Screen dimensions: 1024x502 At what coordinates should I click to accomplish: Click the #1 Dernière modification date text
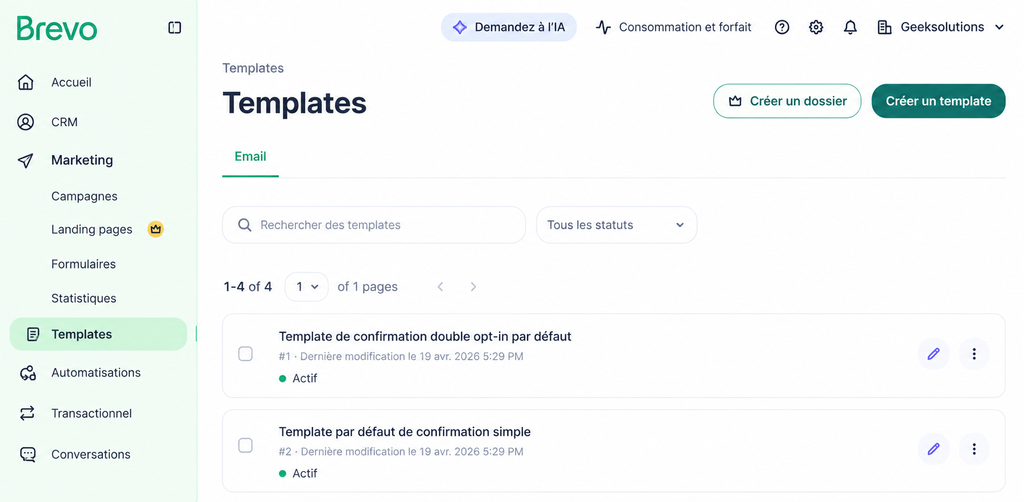click(401, 356)
